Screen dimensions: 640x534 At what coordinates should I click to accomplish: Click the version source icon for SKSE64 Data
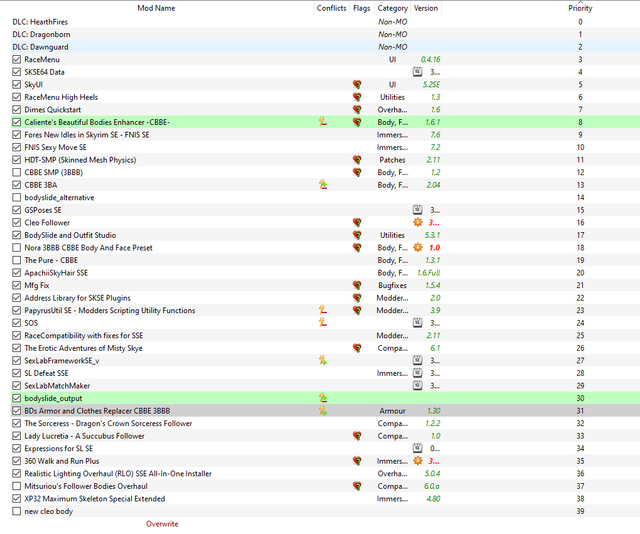[x=417, y=72]
